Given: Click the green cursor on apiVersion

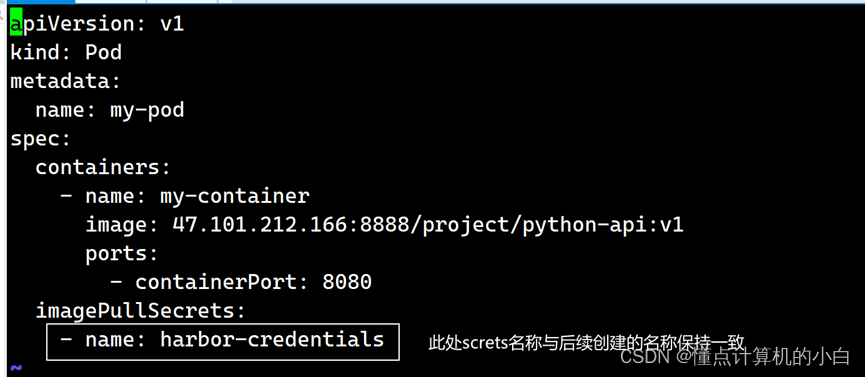Looking at the screenshot, I should click(16, 24).
